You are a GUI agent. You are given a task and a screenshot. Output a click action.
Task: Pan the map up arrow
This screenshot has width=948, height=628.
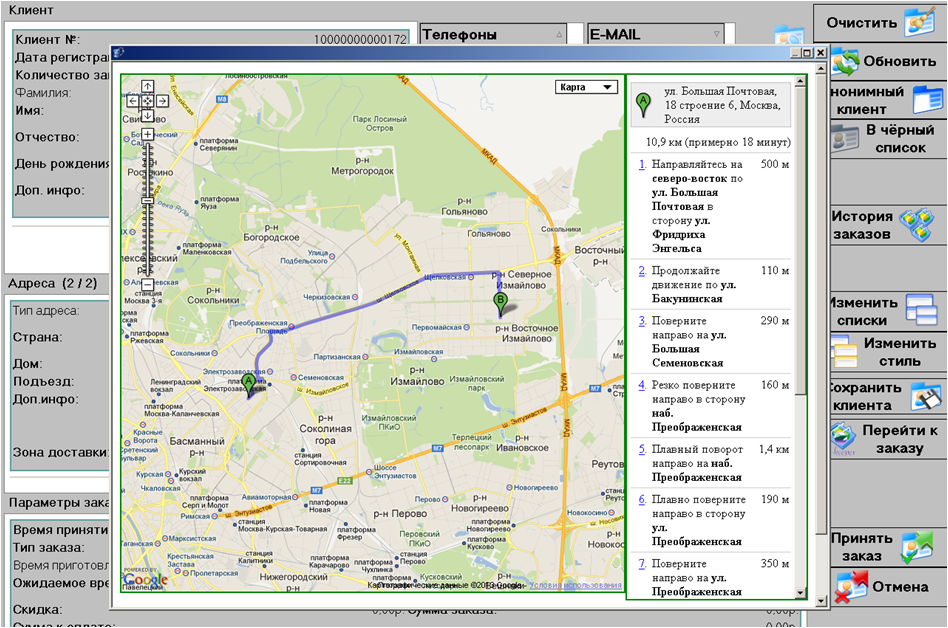148,86
